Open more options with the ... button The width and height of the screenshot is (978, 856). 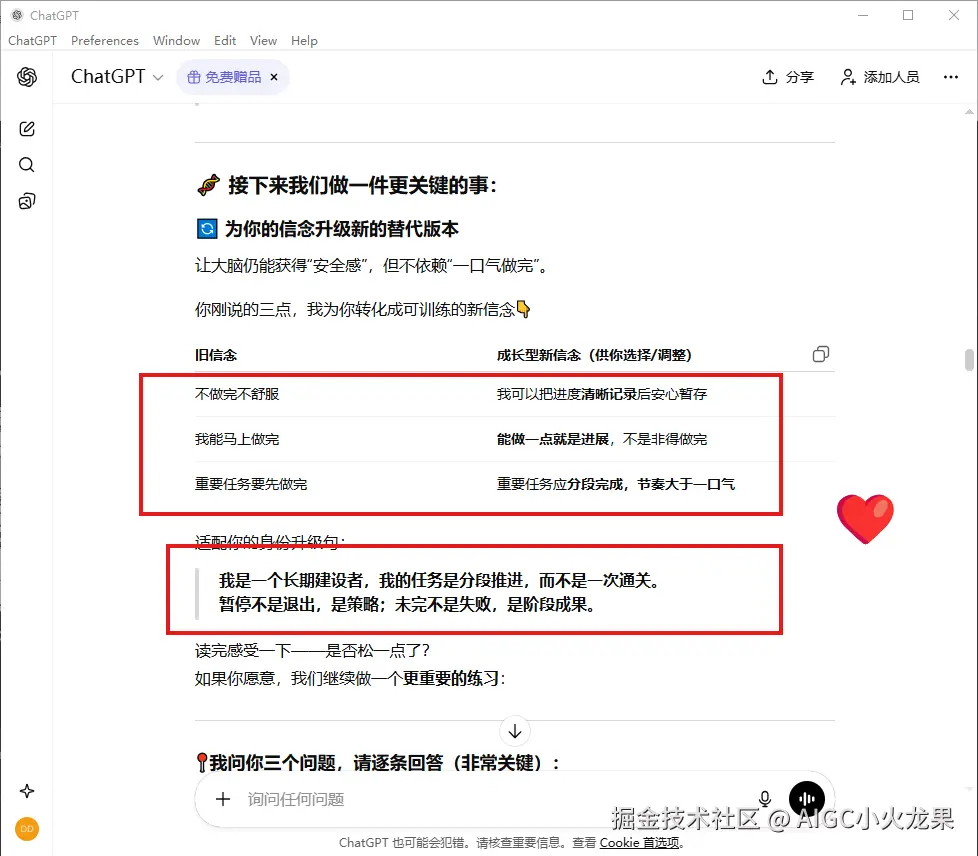[x=950, y=76]
